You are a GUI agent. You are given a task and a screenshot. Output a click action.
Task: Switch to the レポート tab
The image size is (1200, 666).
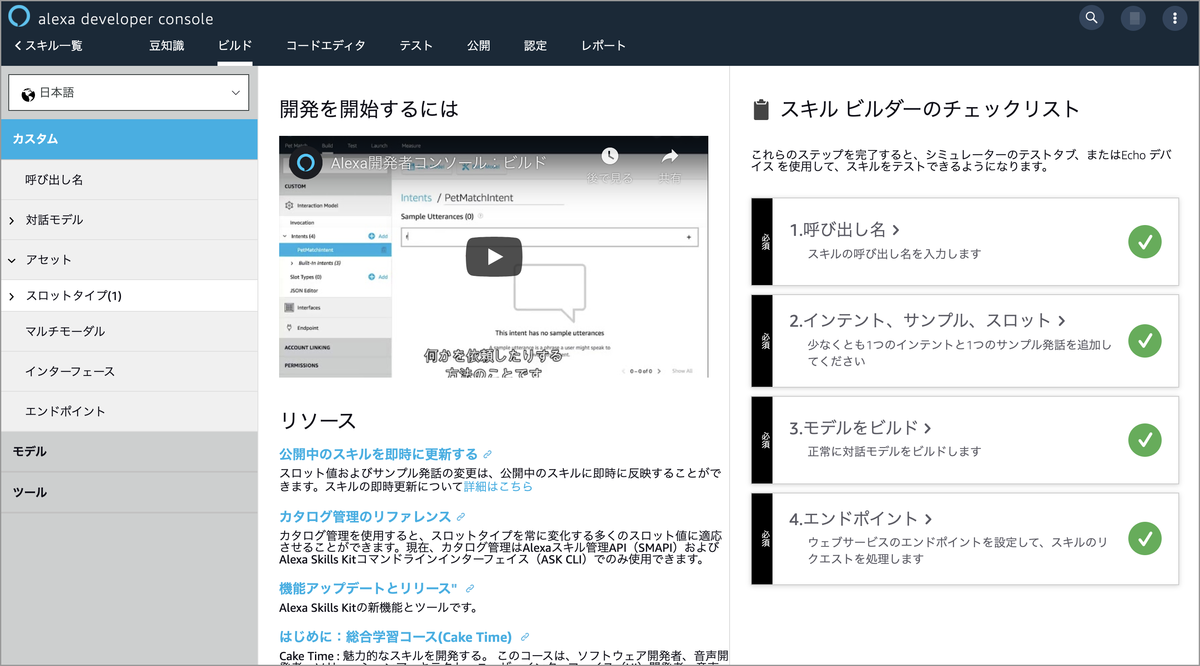coord(603,45)
